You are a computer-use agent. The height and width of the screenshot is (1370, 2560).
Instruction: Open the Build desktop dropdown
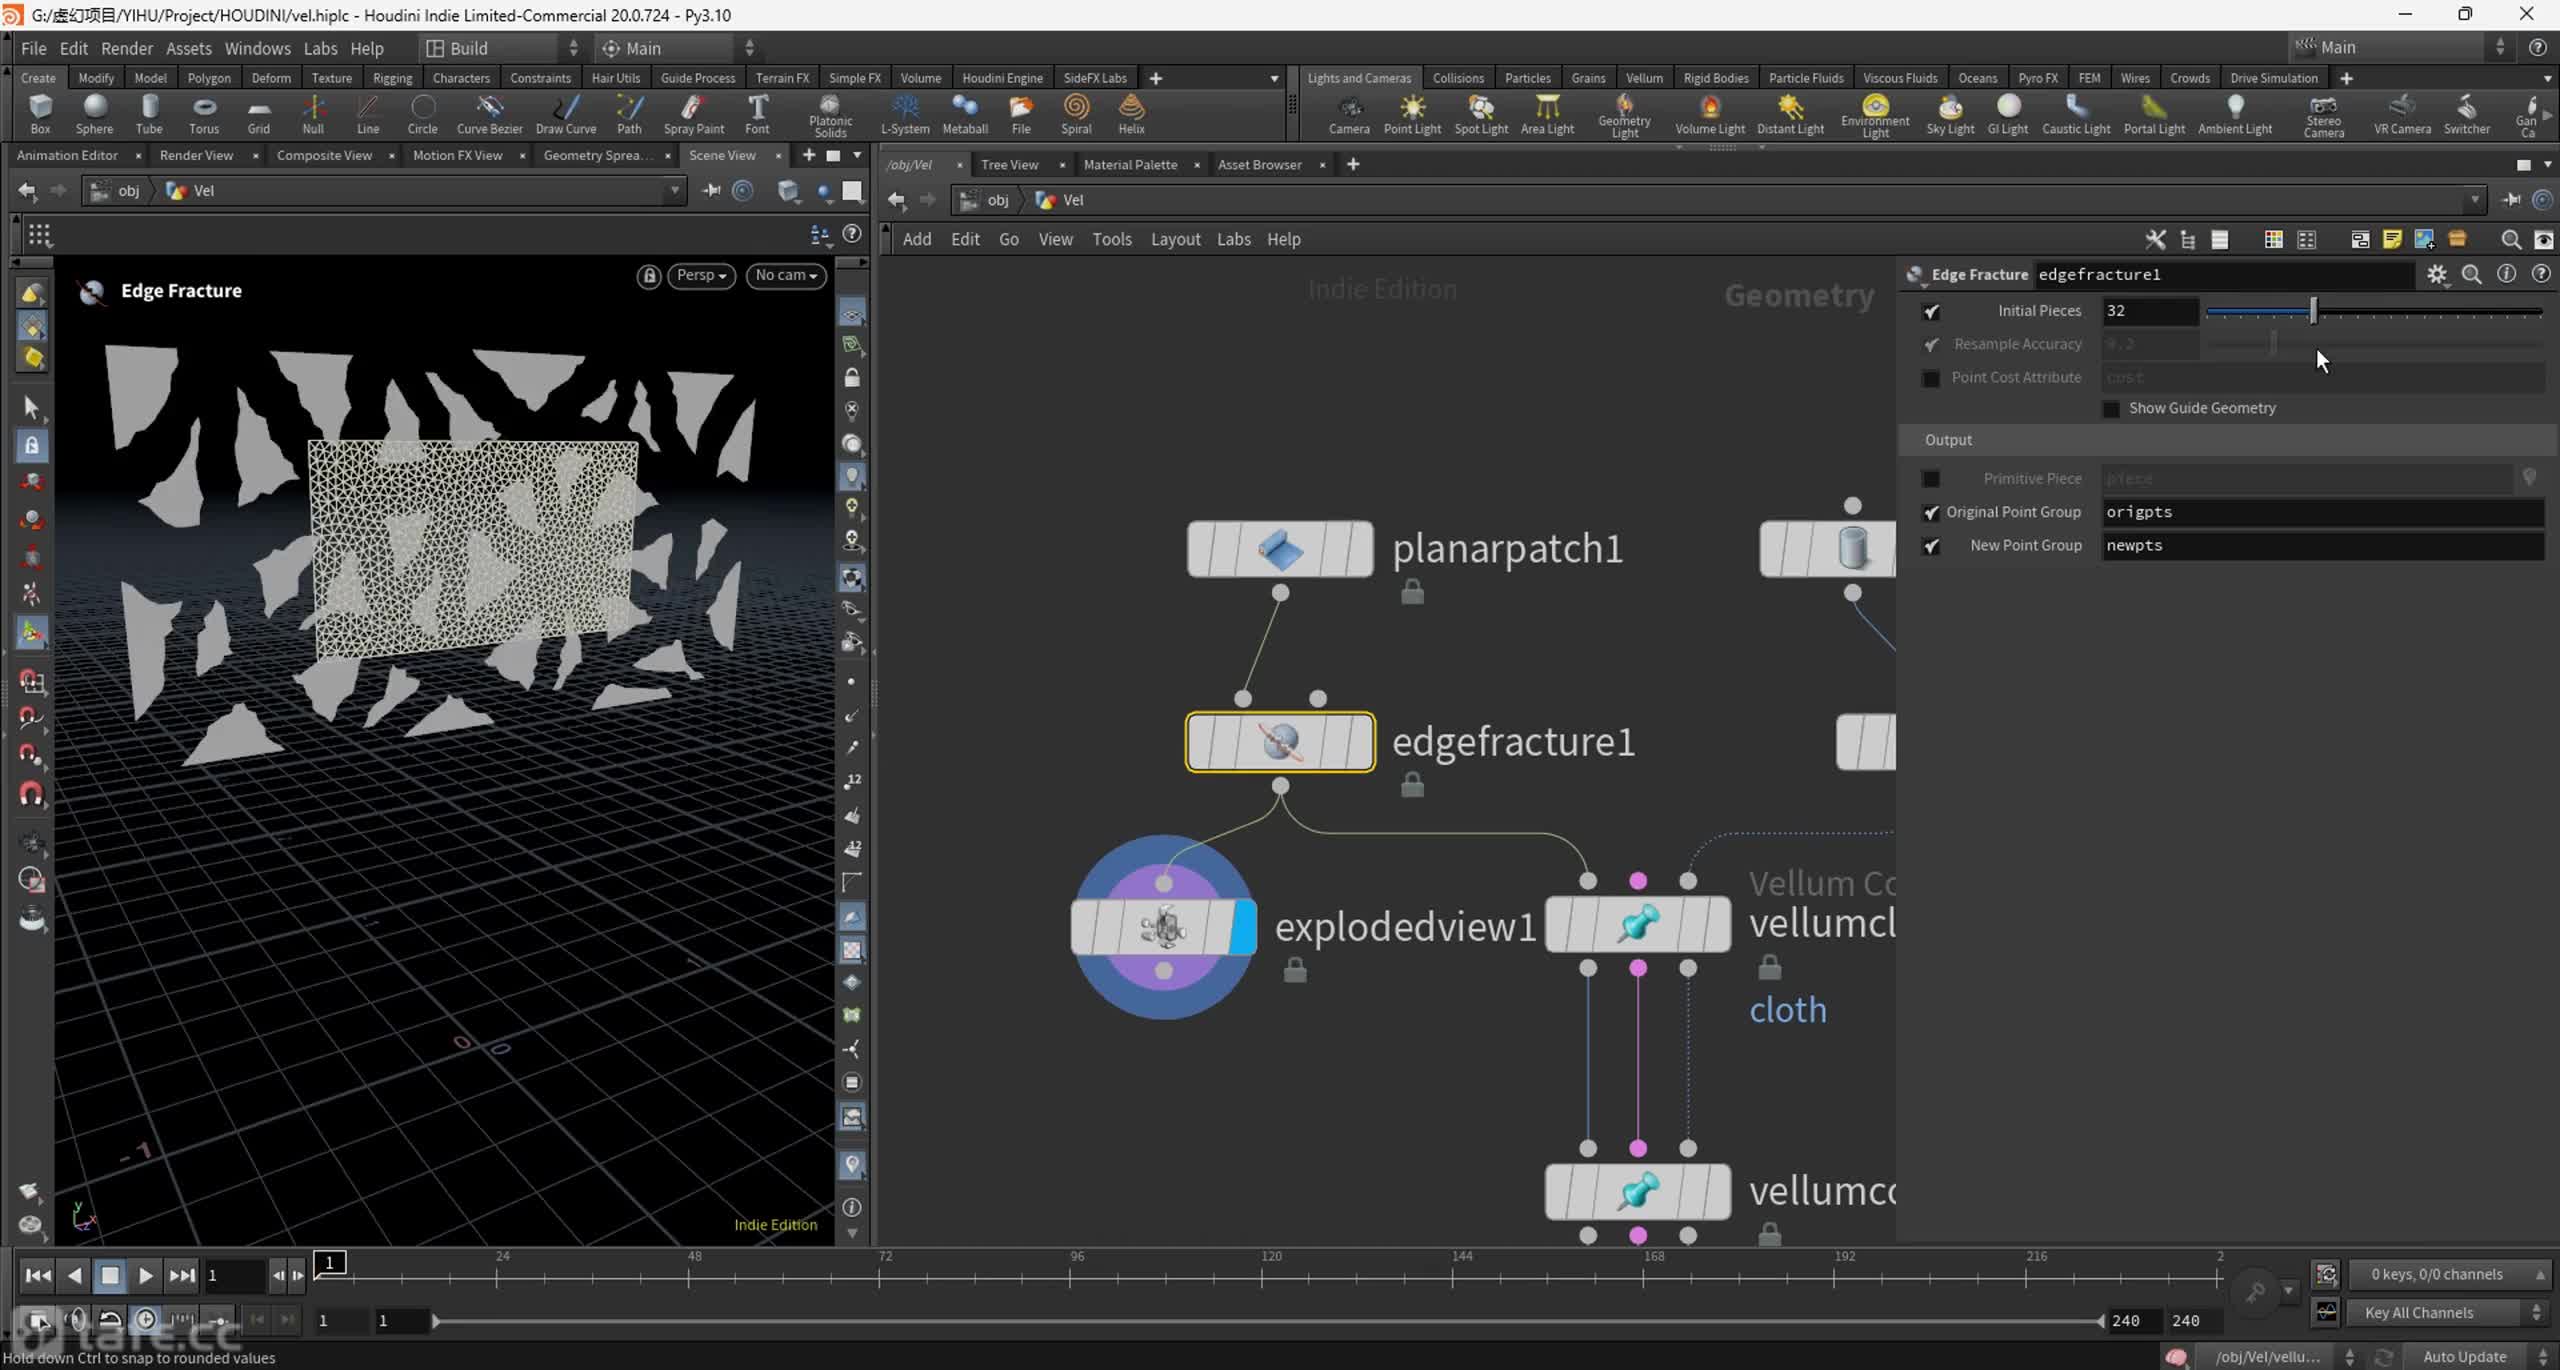pos(502,48)
